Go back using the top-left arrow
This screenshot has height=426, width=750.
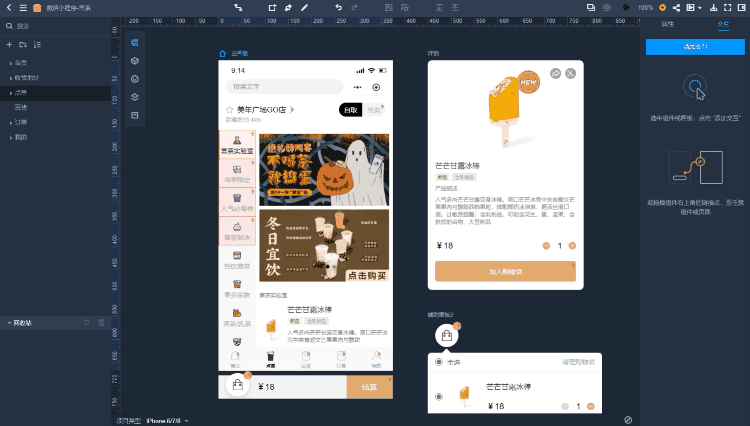point(9,8)
